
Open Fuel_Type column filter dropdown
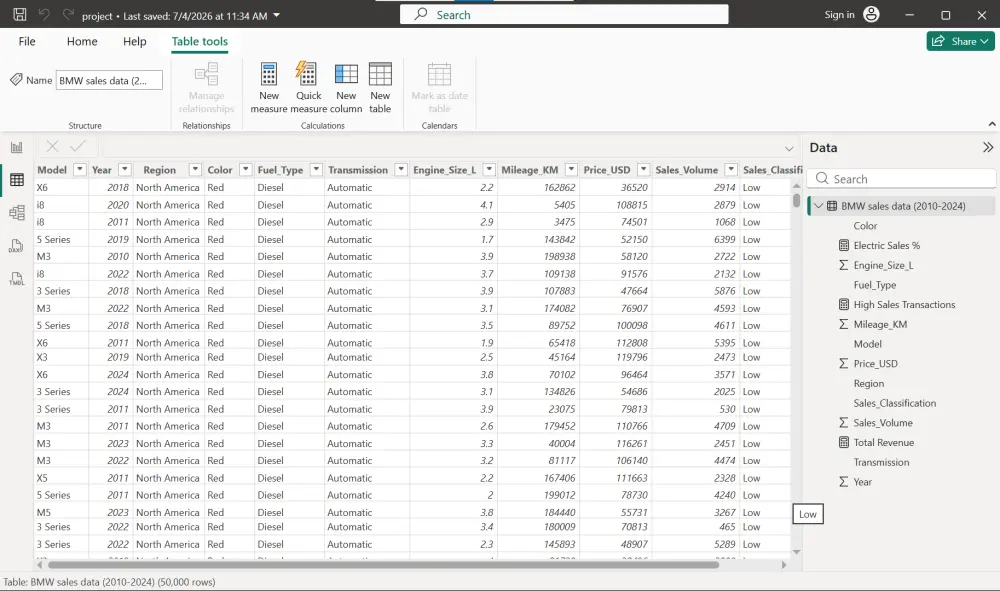(316, 170)
